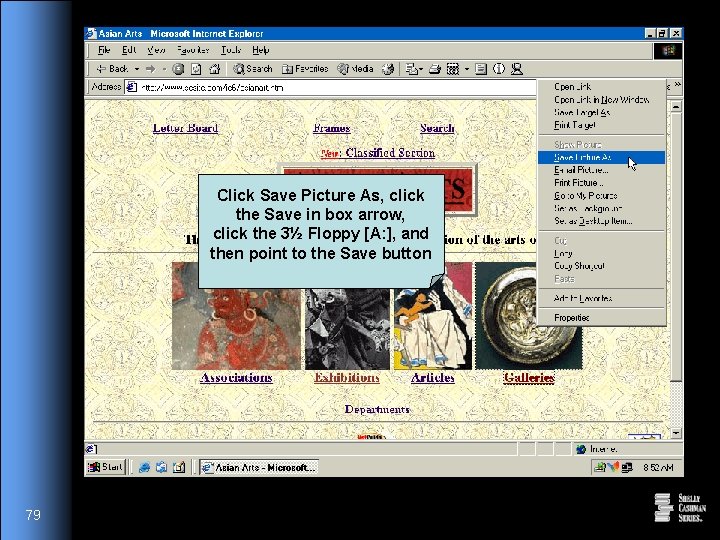Choose Open Link in New Window
Image resolution: width=720 pixels, height=540 pixels.
click(x=601, y=99)
